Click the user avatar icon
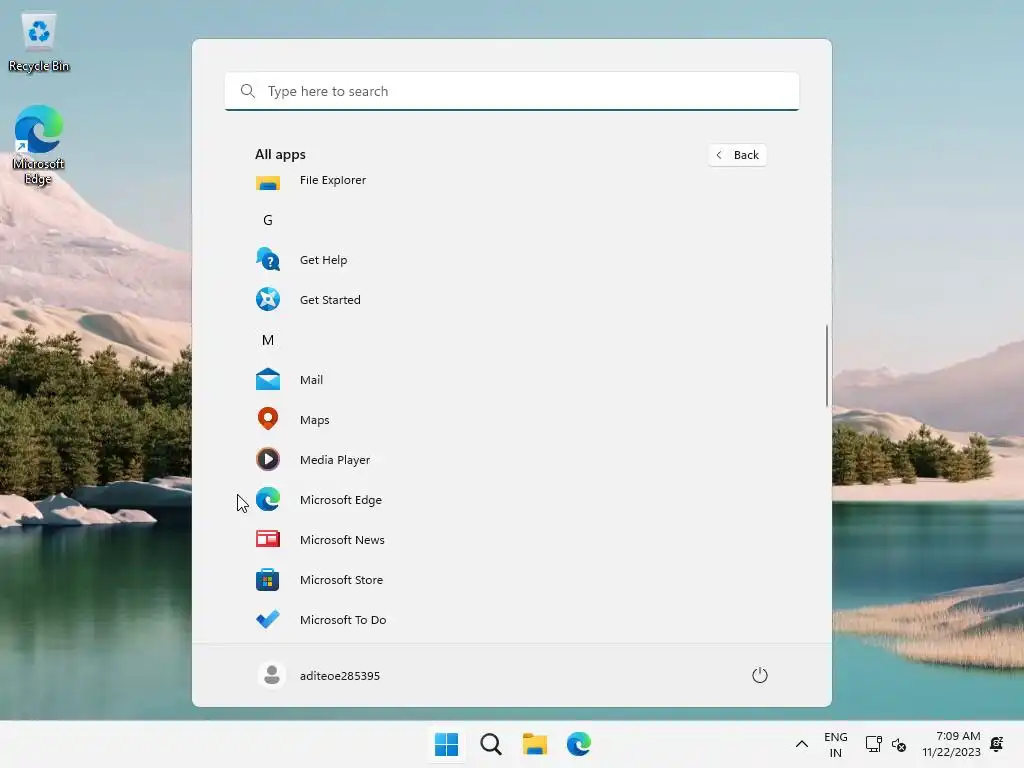This screenshot has height=768, width=1024. [272, 675]
